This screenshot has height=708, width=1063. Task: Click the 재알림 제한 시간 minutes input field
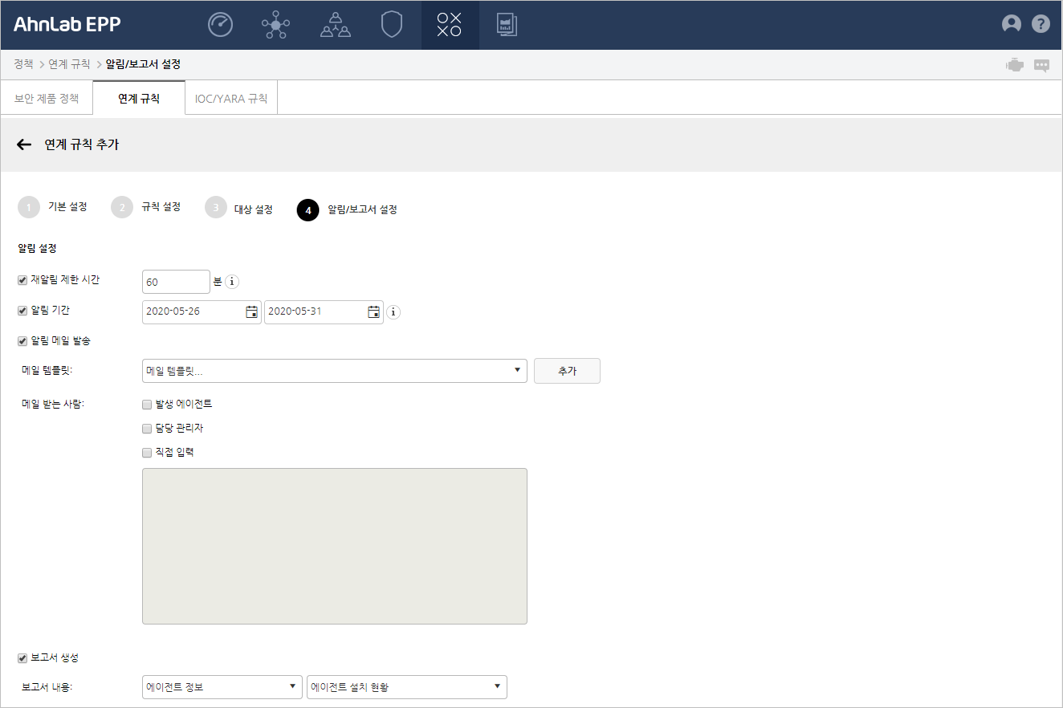(x=175, y=282)
